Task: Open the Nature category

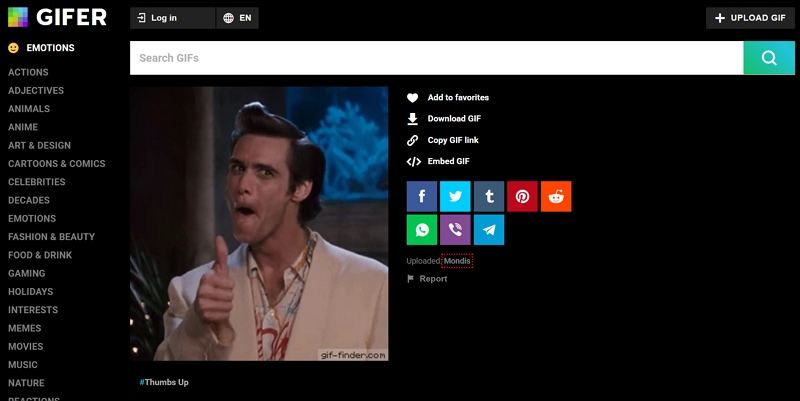Action: click(26, 383)
